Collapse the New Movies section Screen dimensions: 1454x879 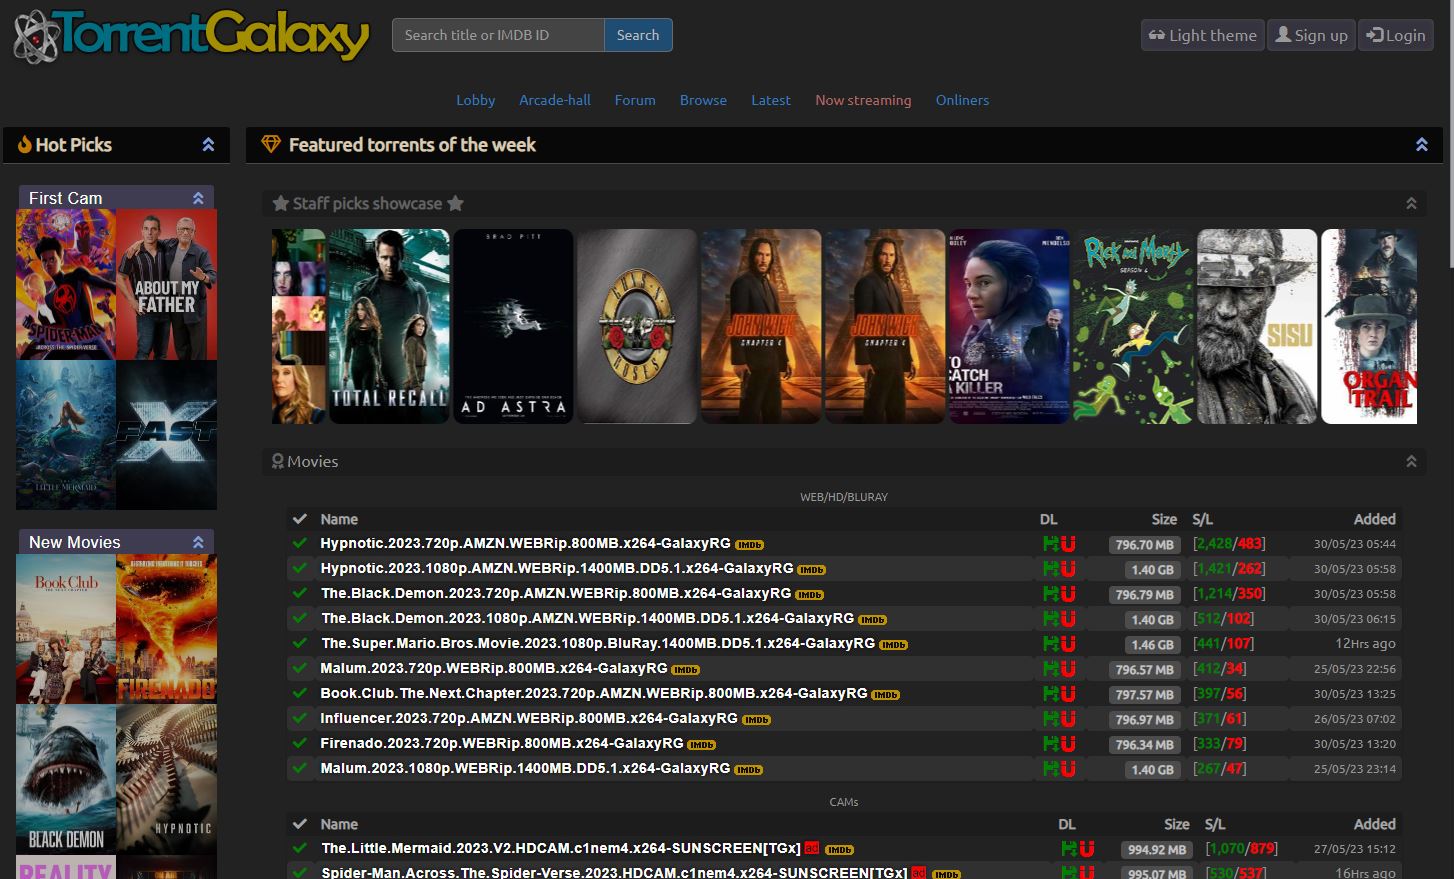(196, 541)
